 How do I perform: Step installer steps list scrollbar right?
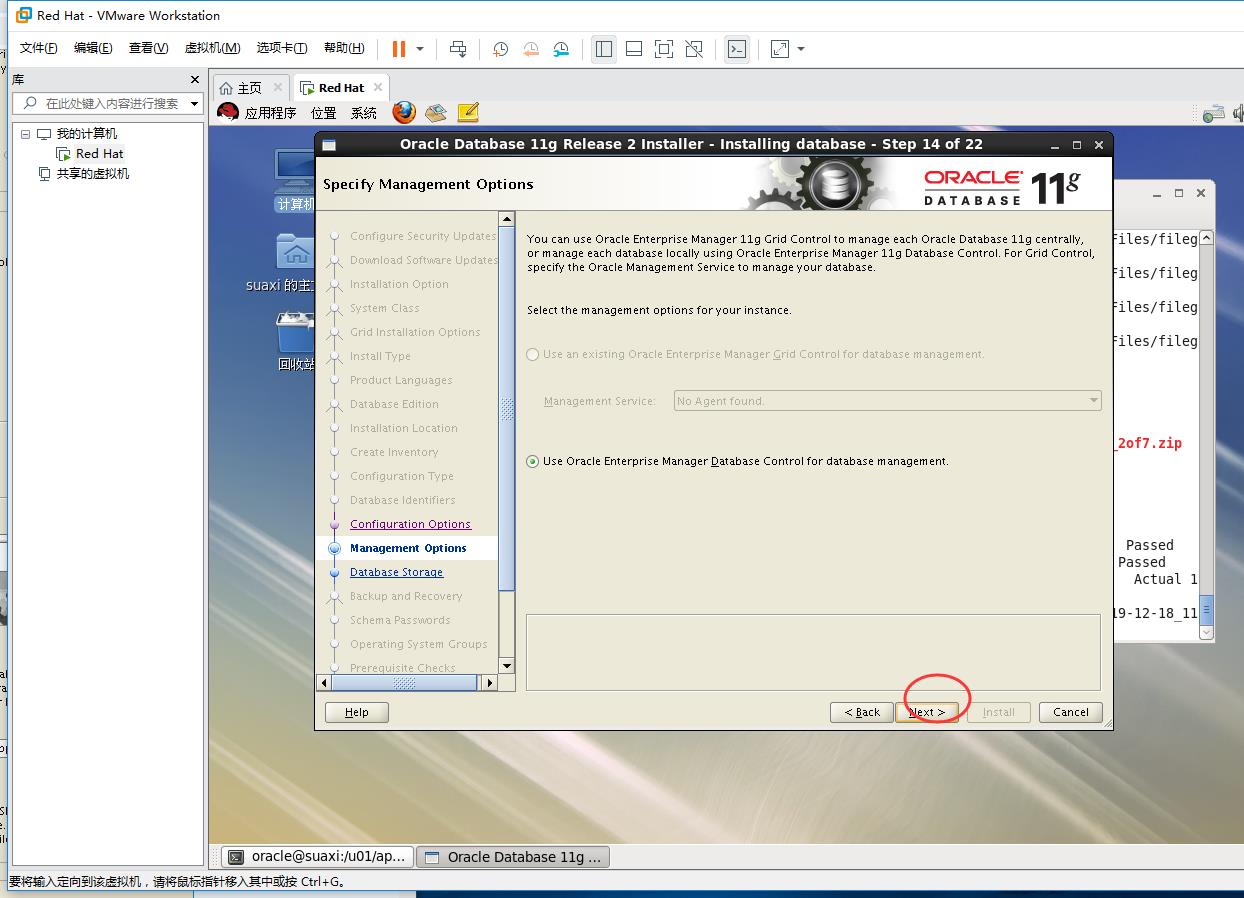(489, 683)
